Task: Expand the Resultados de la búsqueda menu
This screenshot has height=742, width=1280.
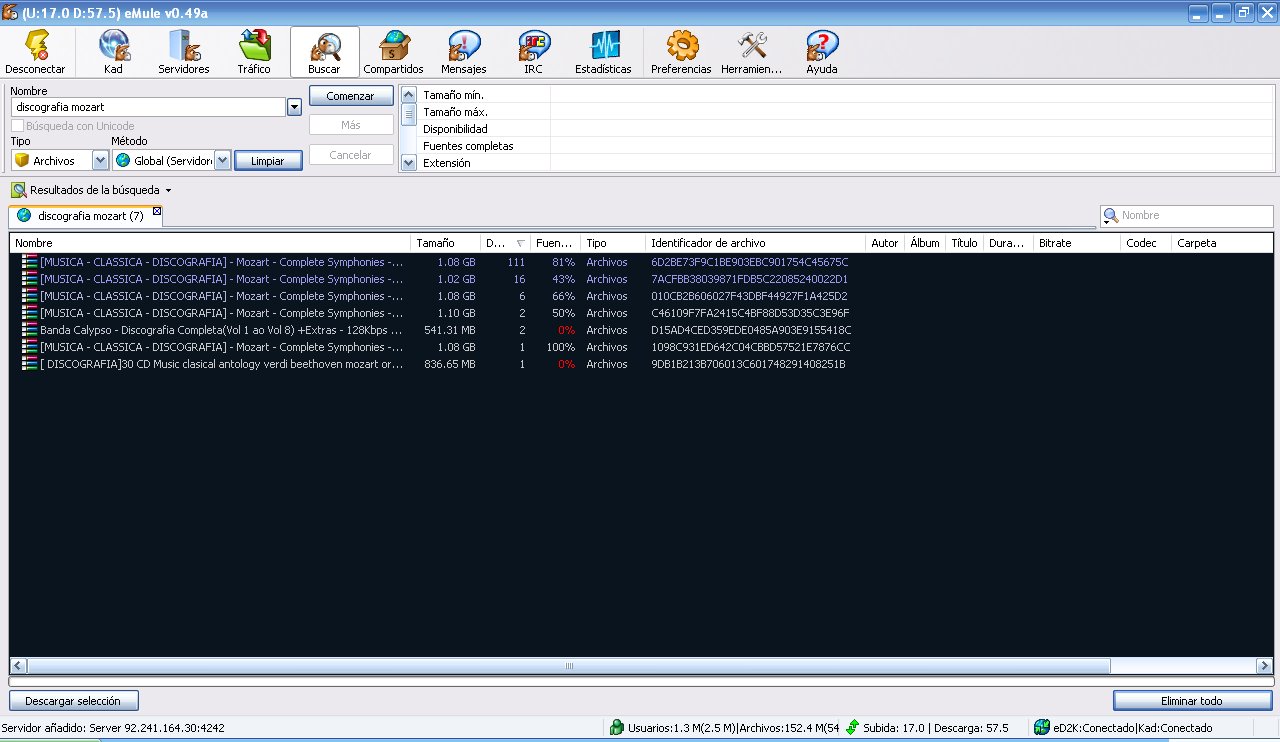Action: [168, 190]
